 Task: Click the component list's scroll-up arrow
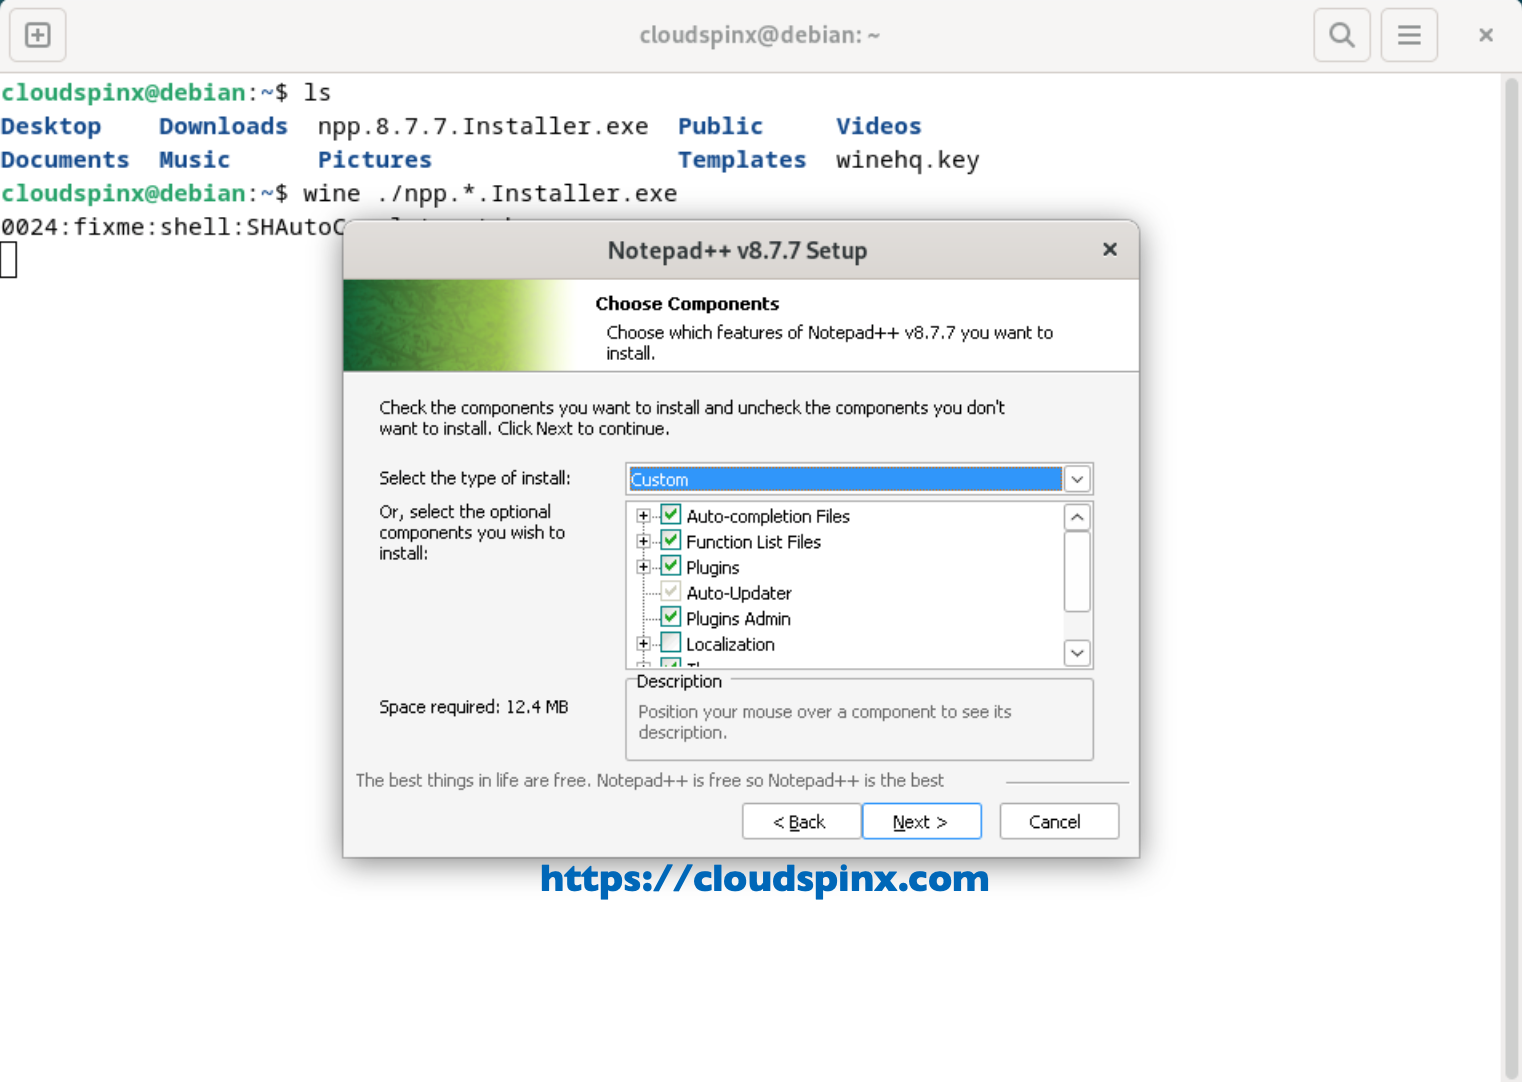click(x=1077, y=517)
